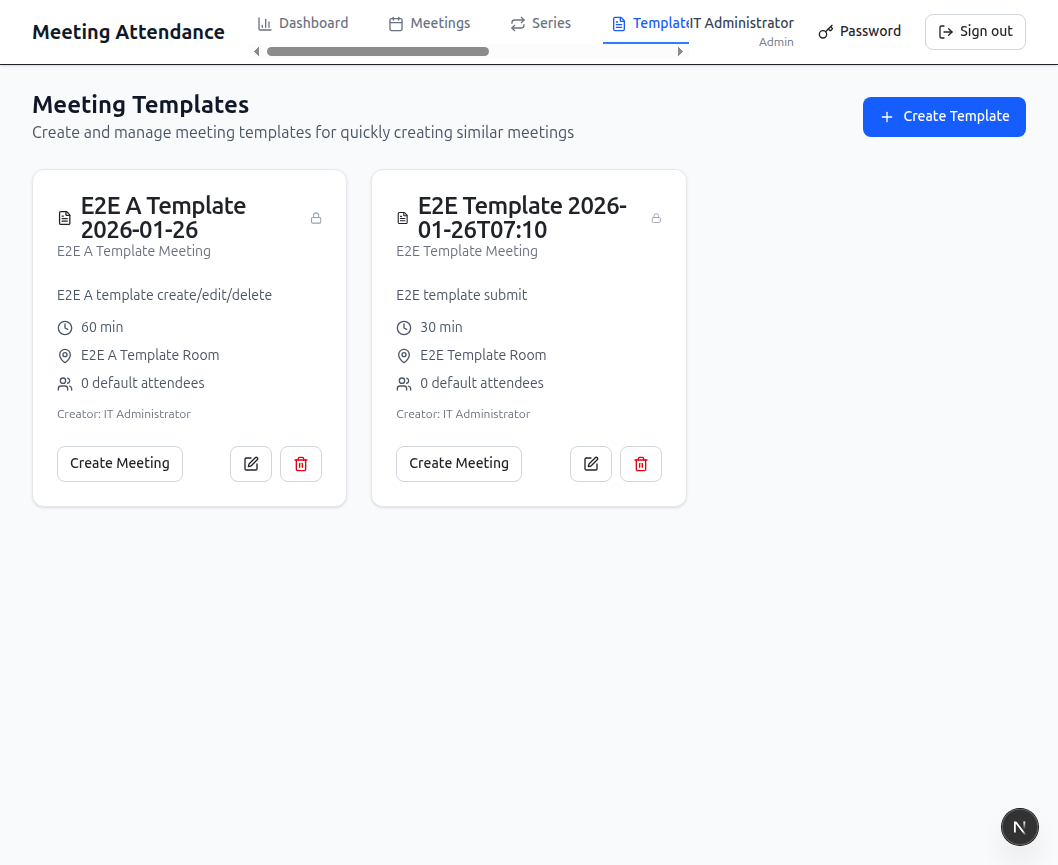Click edit icon on E2E A Template card
The height and width of the screenshot is (865, 1058).
click(251, 464)
